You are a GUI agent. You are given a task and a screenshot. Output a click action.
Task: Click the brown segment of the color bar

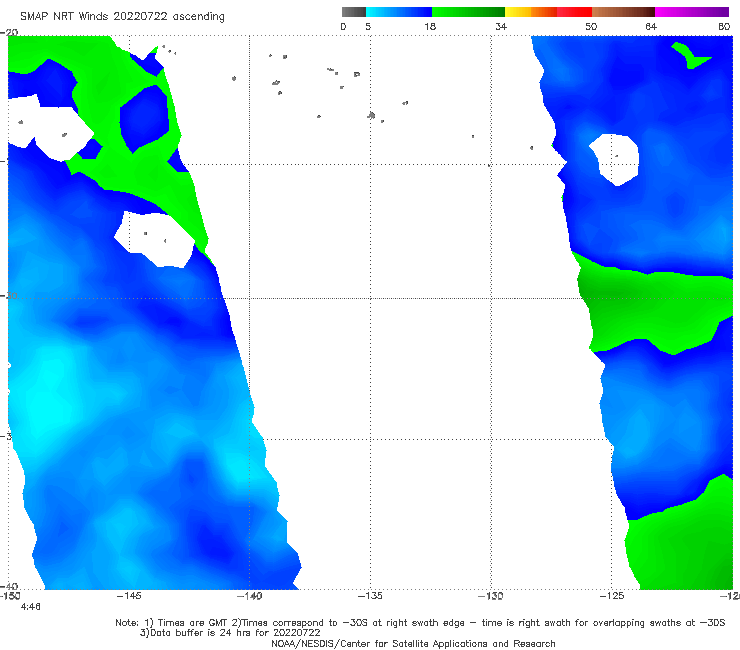pos(623,12)
